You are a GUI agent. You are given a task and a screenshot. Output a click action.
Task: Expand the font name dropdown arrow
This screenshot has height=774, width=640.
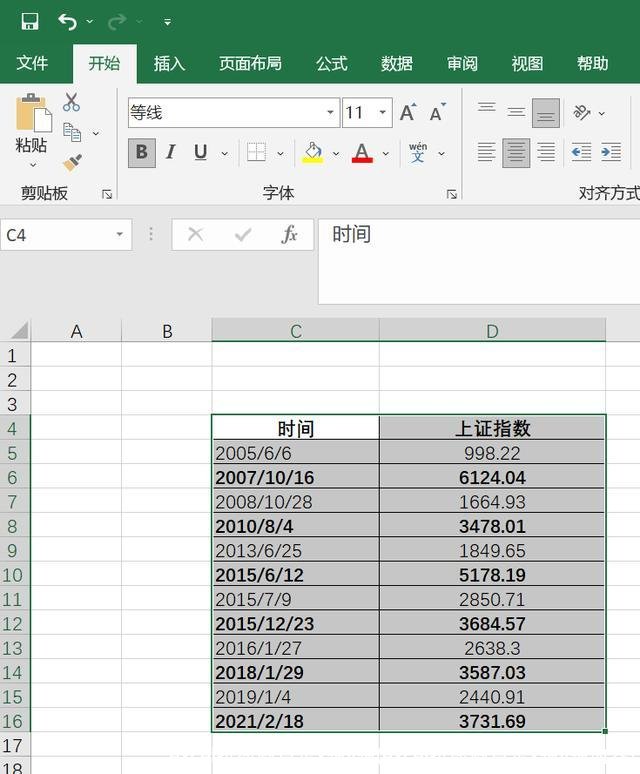click(330, 113)
